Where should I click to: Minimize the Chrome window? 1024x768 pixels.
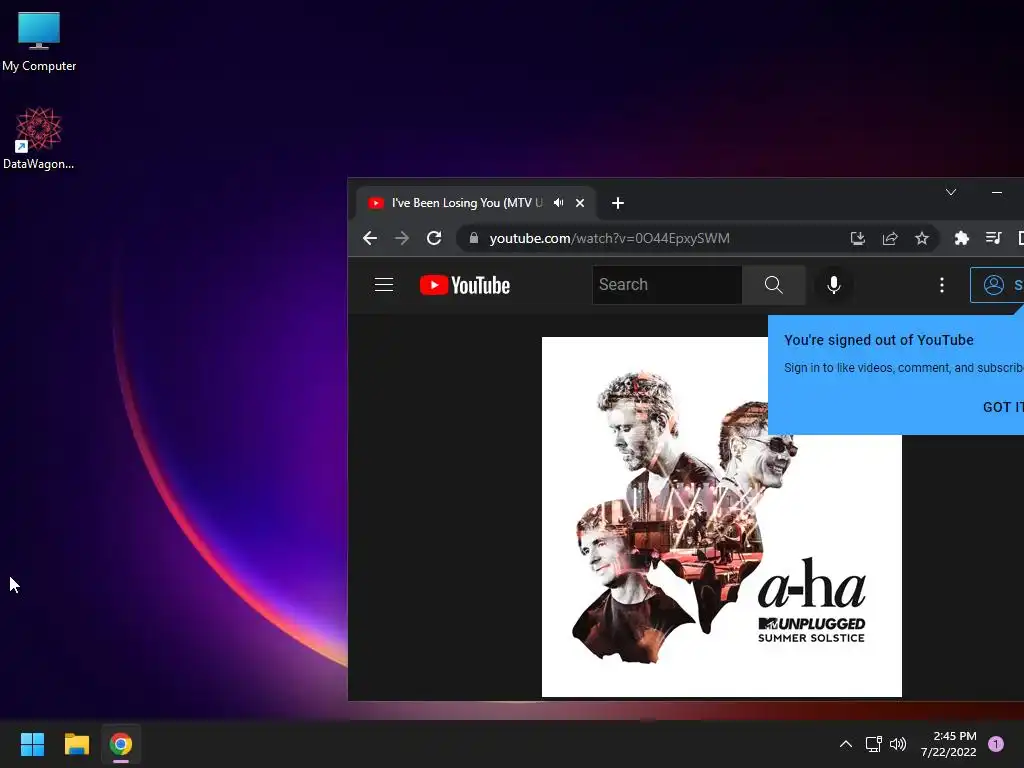pyautogui.click(x=997, y=192)
